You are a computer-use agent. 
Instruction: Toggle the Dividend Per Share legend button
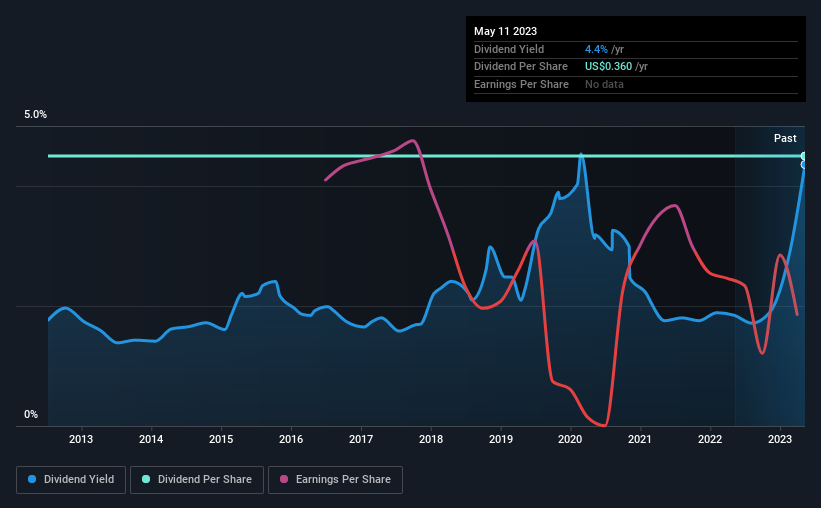coord(197,480)
